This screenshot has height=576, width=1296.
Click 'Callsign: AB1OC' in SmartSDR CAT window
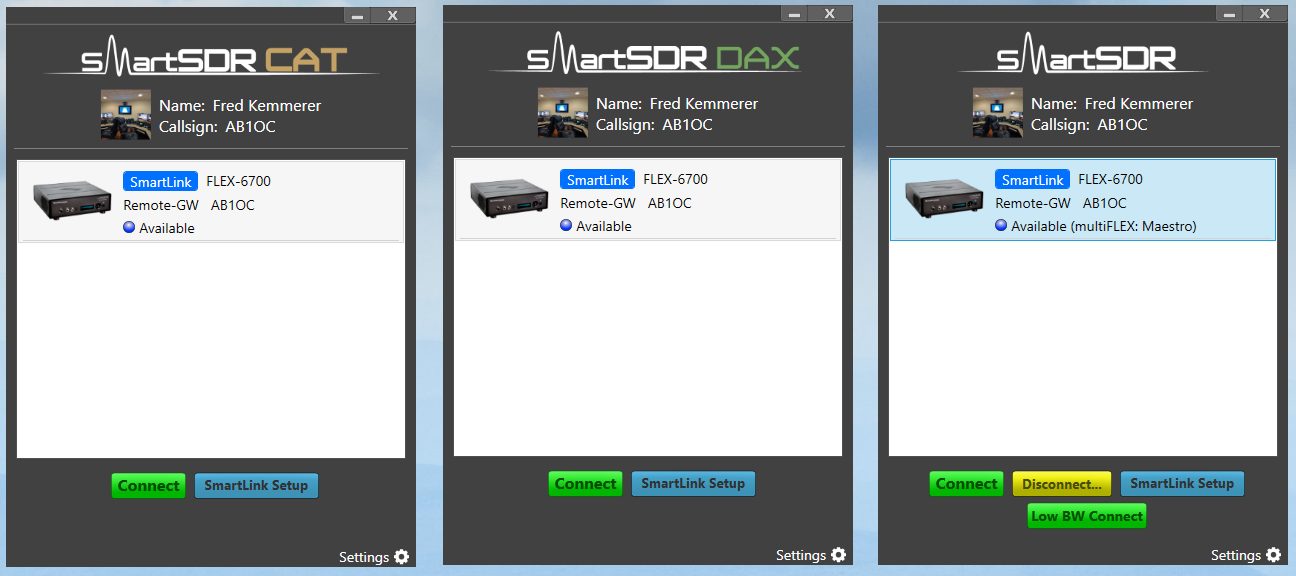pyautogui.click(x=217, y=127)
